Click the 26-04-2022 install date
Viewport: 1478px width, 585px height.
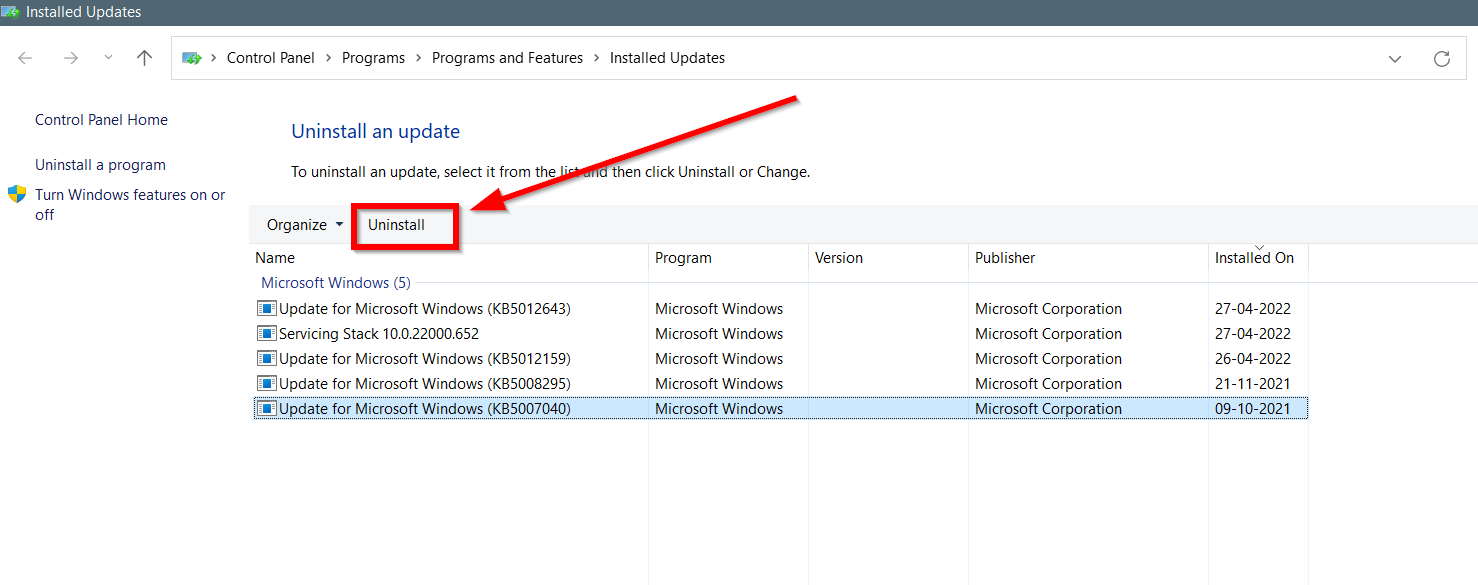click(1253, 359)
